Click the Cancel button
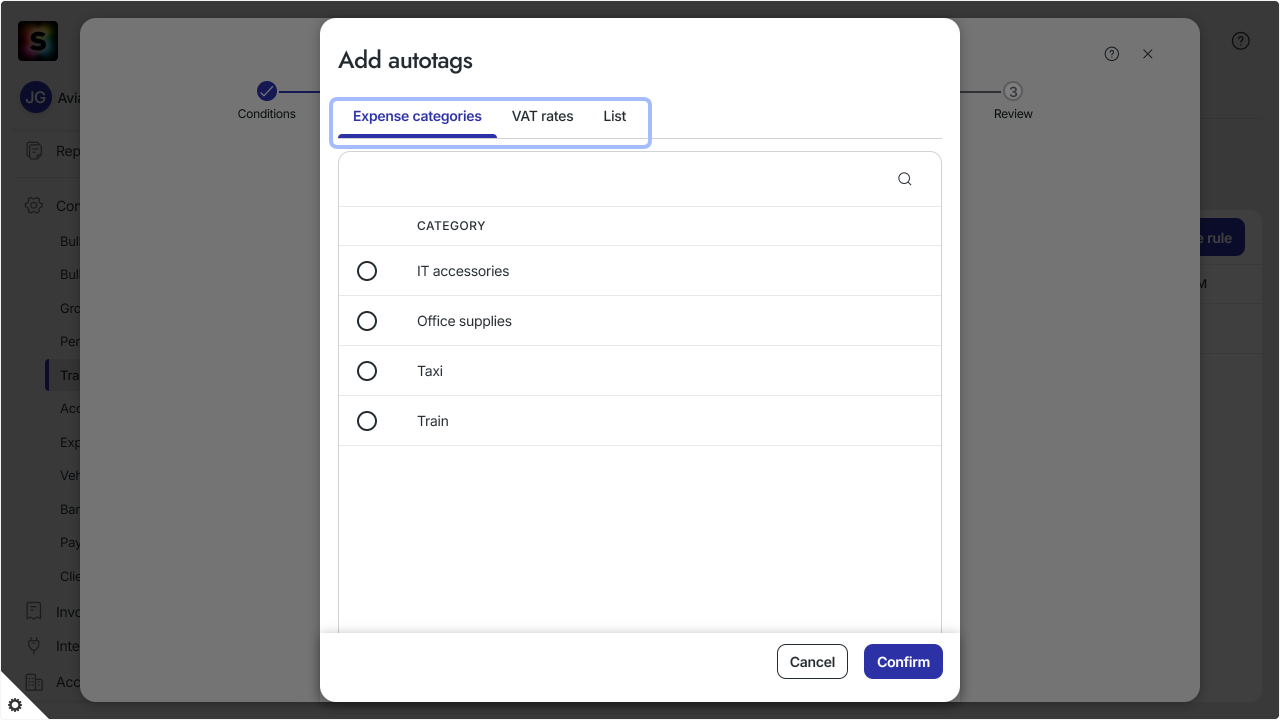Image resolution: width=1280 pixels, height=720 pixels. click(812, 662)
